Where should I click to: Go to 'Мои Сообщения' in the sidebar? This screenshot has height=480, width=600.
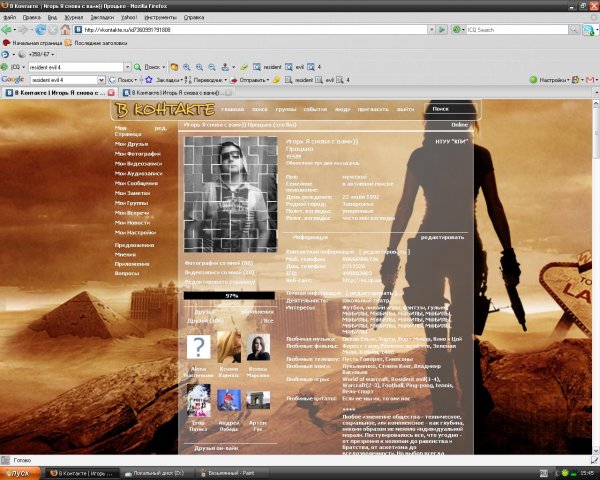(x=136, y=183)
